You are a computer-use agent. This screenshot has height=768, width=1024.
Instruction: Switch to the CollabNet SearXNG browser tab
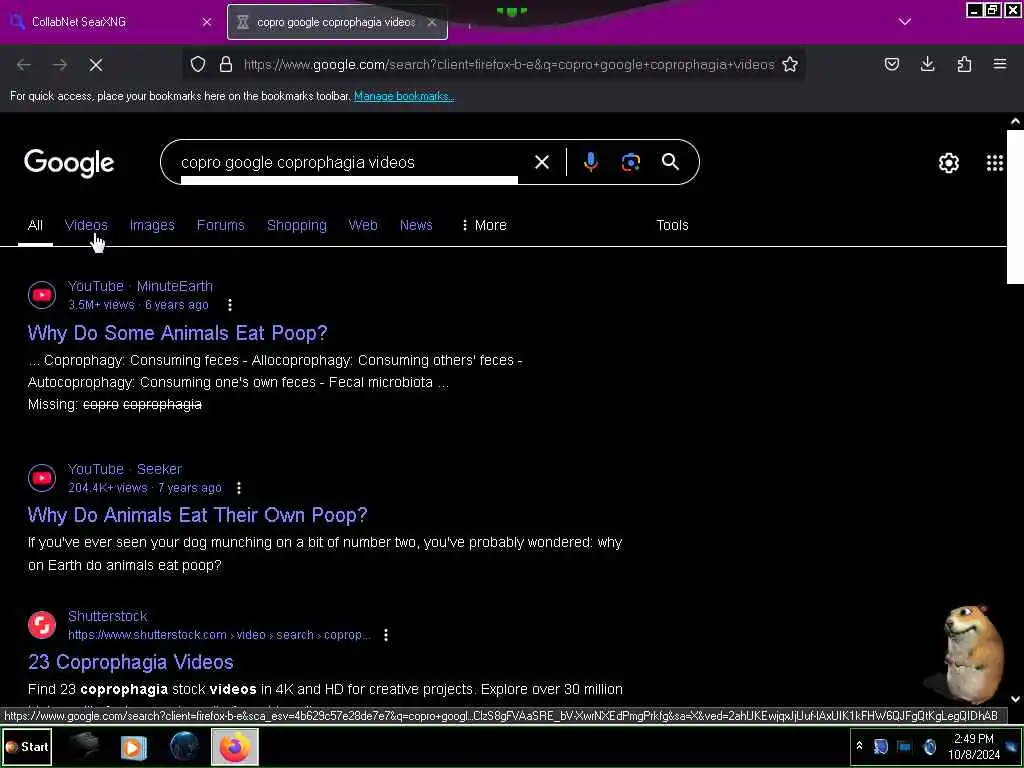[111, 22]
